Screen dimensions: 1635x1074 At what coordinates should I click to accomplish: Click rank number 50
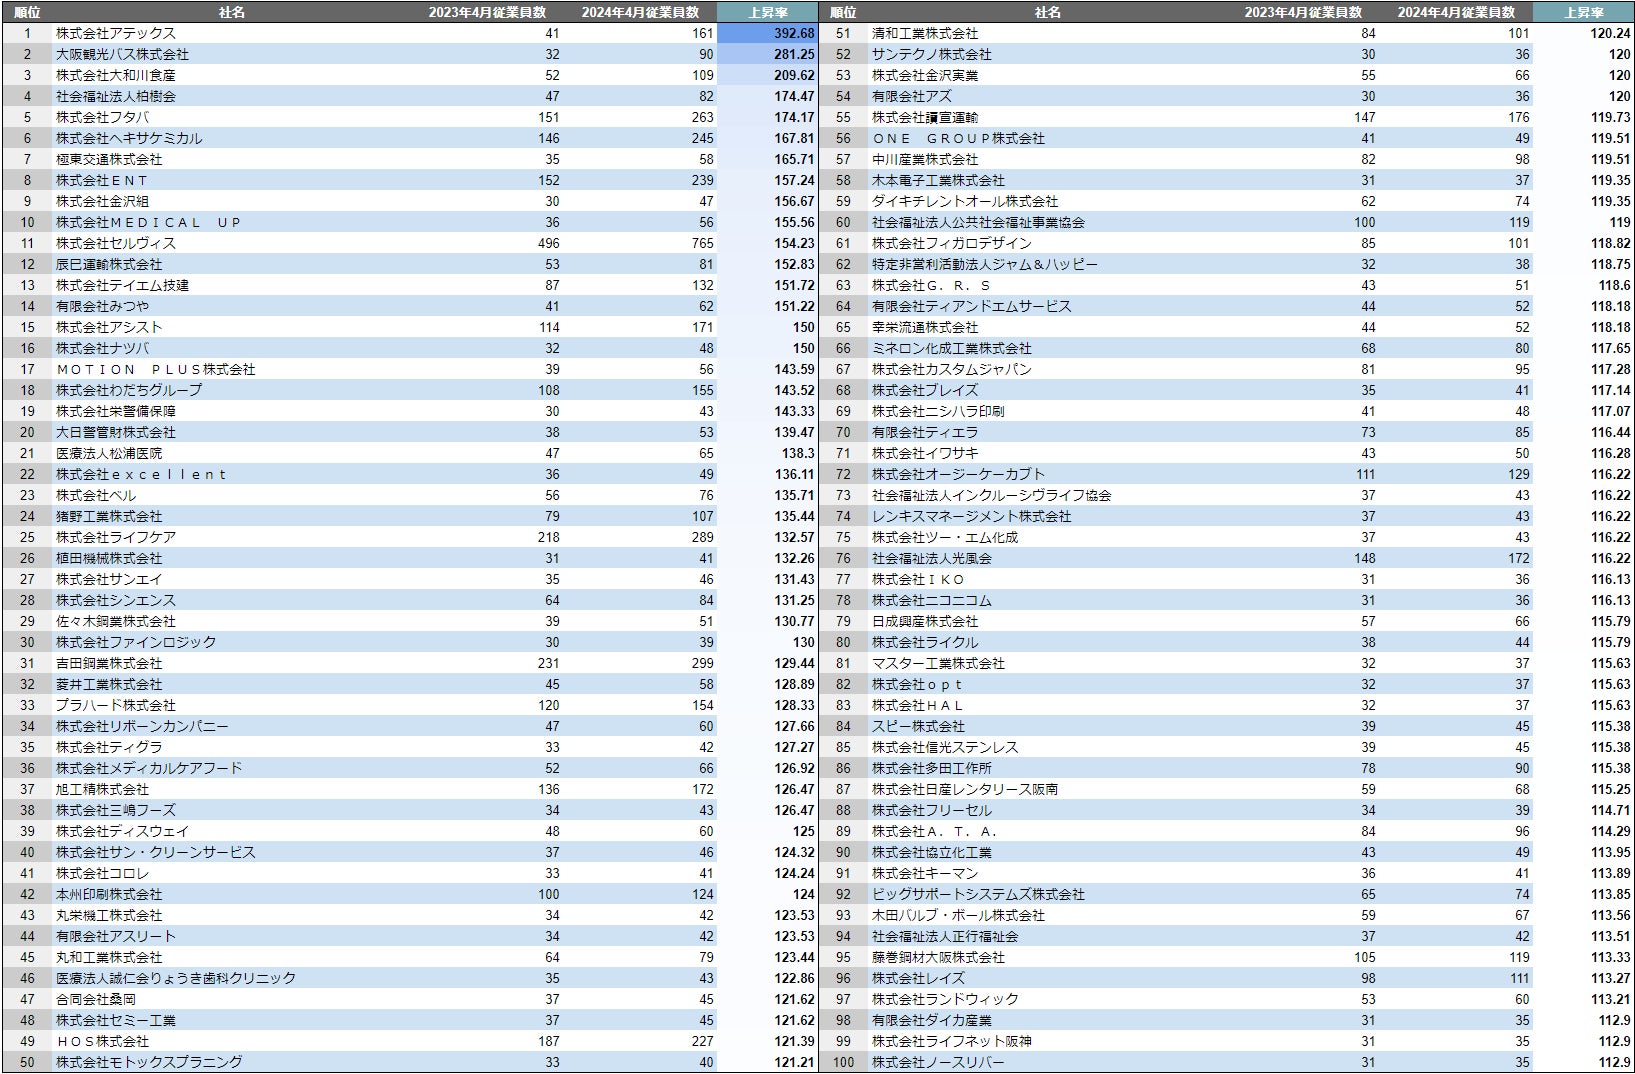pos(27,1062)
